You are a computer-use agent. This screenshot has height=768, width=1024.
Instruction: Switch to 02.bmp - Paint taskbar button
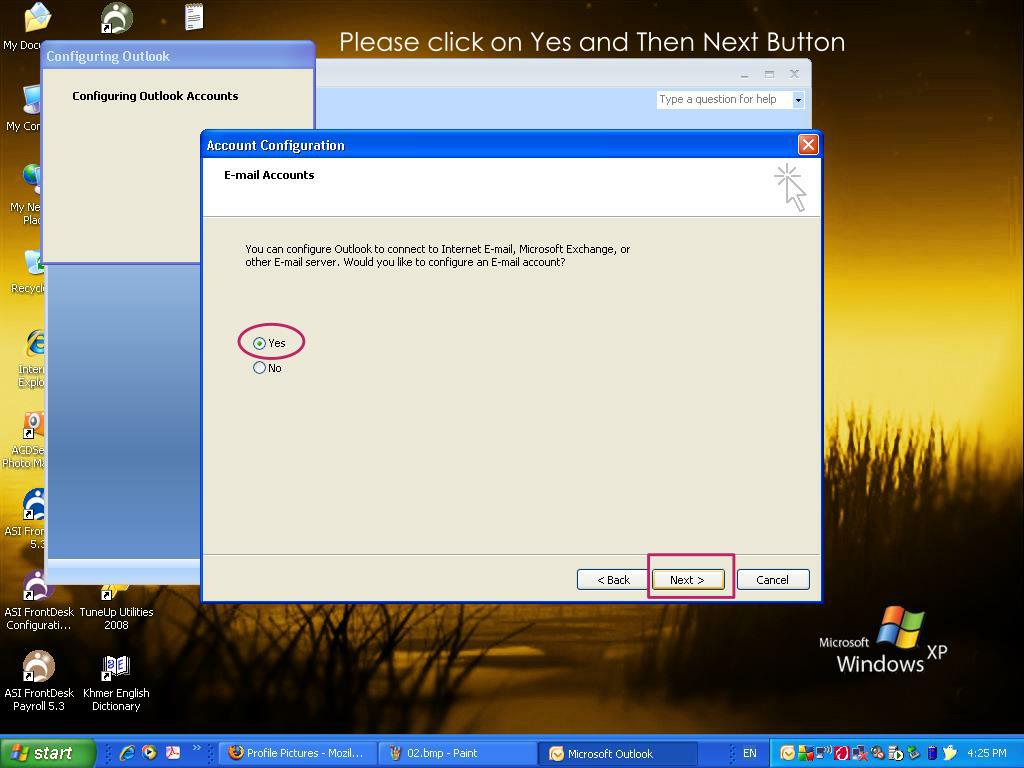click(458, 753)
